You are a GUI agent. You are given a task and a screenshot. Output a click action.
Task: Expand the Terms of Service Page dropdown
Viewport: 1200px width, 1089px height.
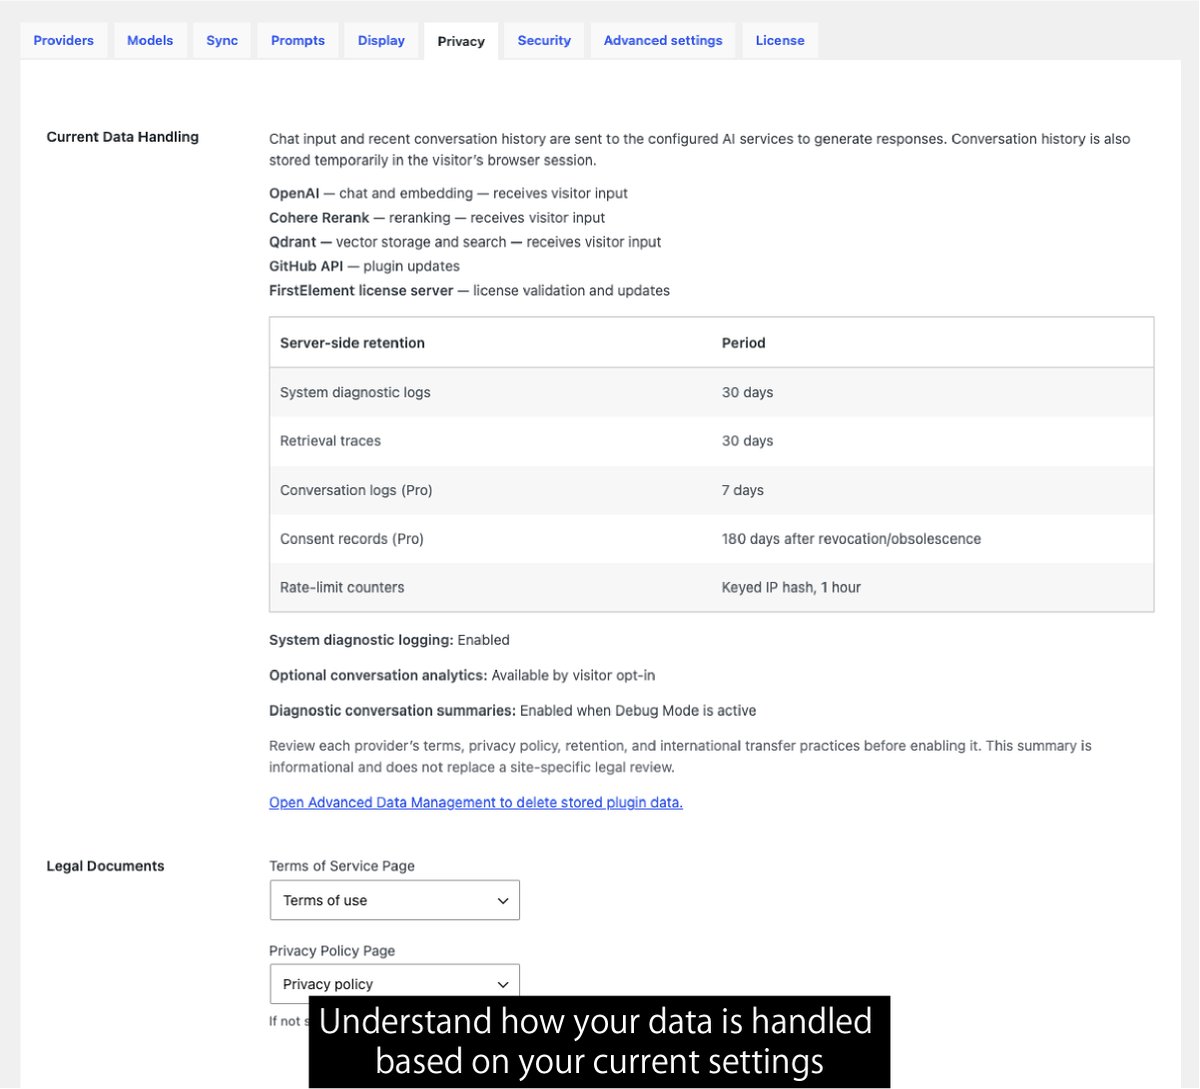coord(395,900)
